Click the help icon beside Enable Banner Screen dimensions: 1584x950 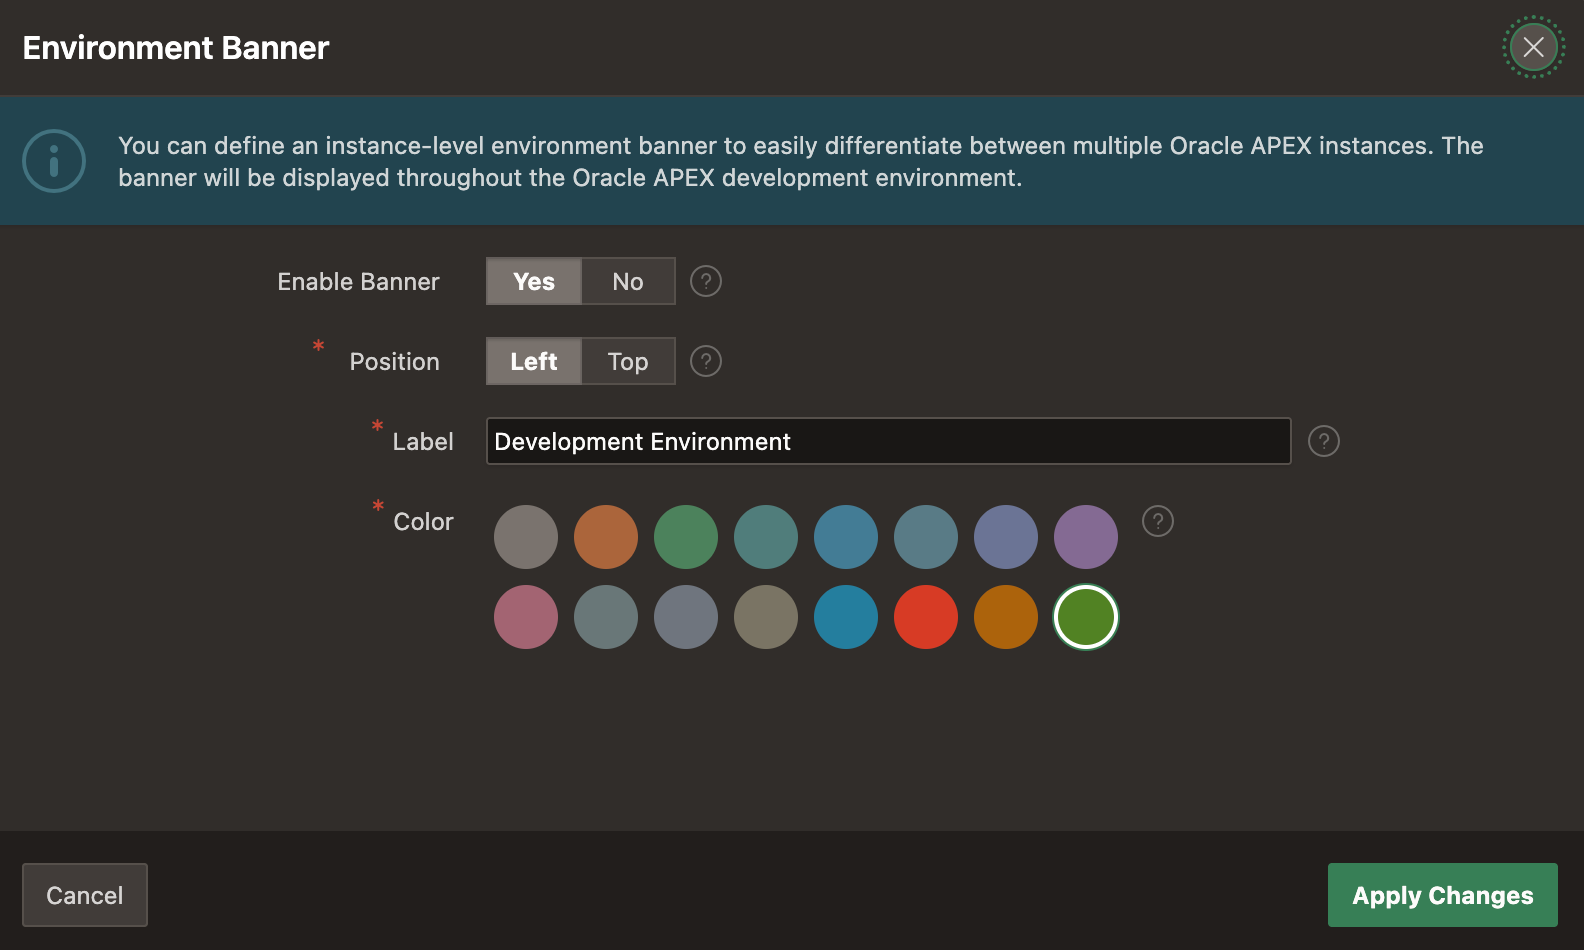point(706,281)
